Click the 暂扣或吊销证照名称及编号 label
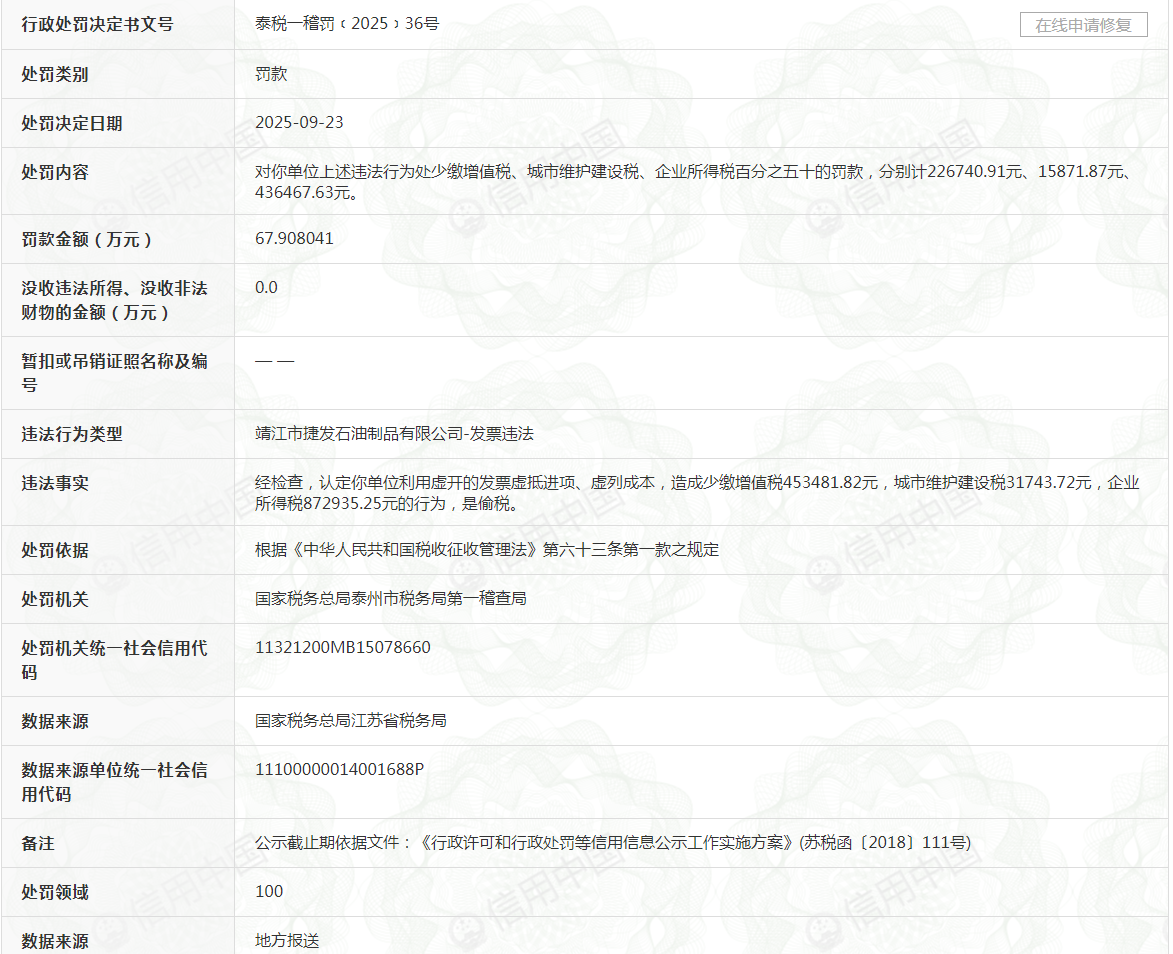This screenshot has height=954, width=1173. coord(114,372)
